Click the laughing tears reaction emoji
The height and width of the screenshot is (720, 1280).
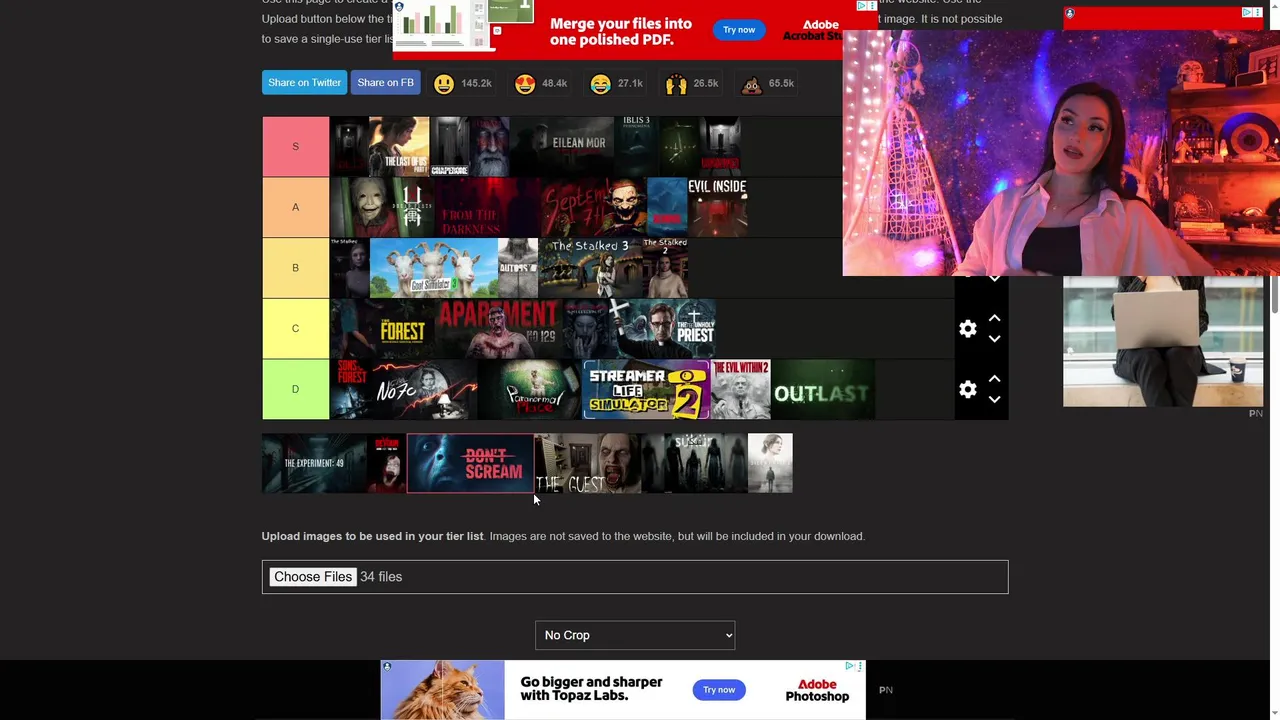[600, 84]
